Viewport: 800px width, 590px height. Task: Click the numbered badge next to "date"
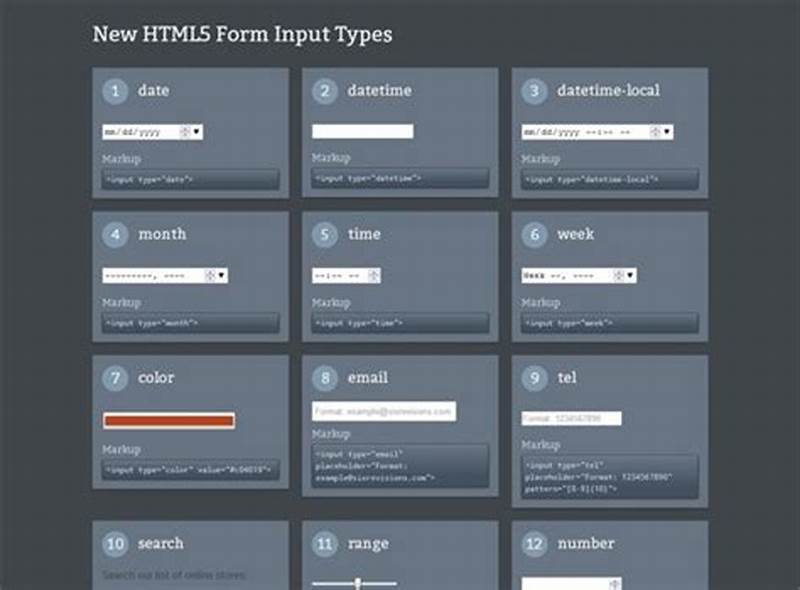[115, 90]
